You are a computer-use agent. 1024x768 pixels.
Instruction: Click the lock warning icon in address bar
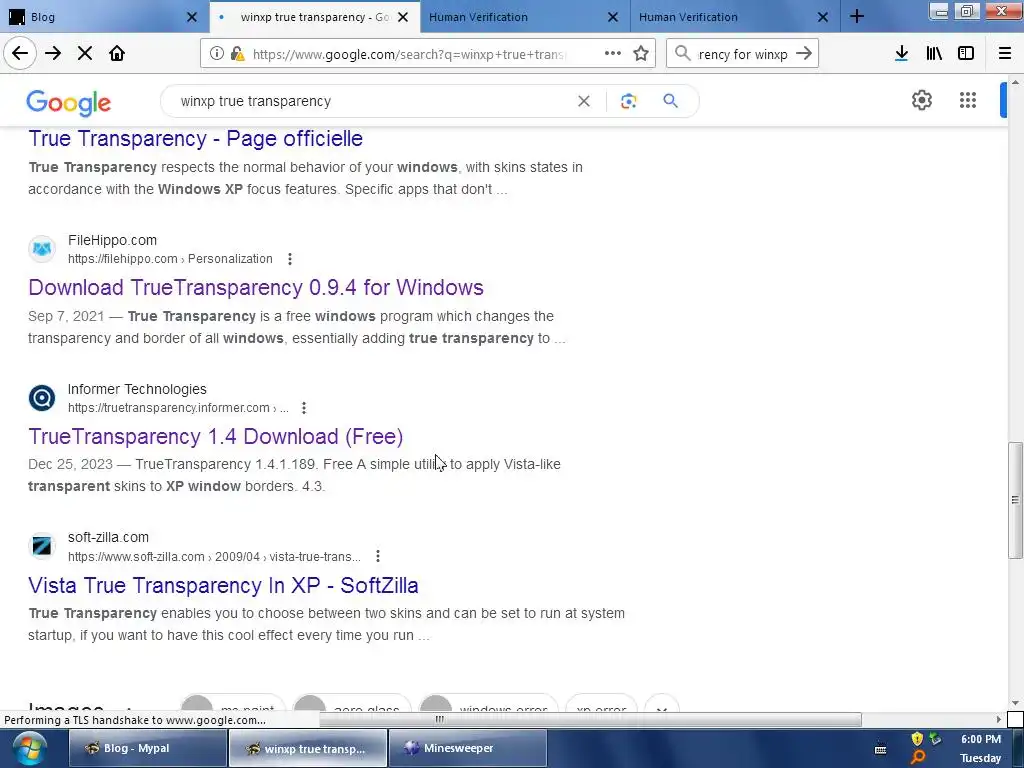pos(237,54)
